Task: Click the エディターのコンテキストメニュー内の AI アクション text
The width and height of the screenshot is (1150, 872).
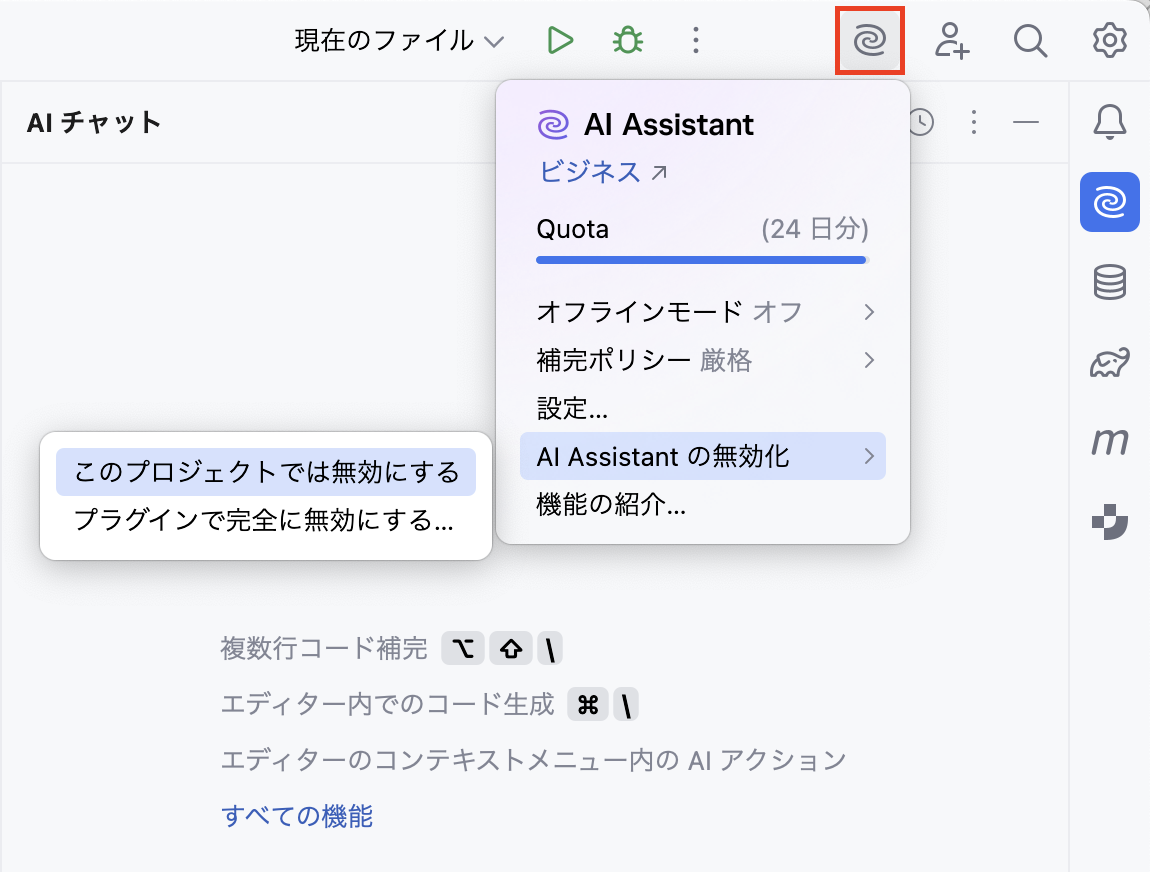Action: pos(533,760)
